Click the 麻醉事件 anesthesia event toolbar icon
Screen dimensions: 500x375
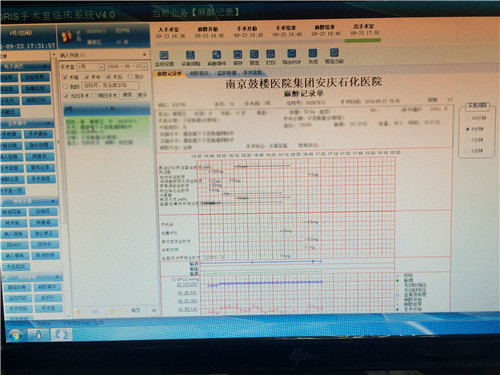click(217, 55)
